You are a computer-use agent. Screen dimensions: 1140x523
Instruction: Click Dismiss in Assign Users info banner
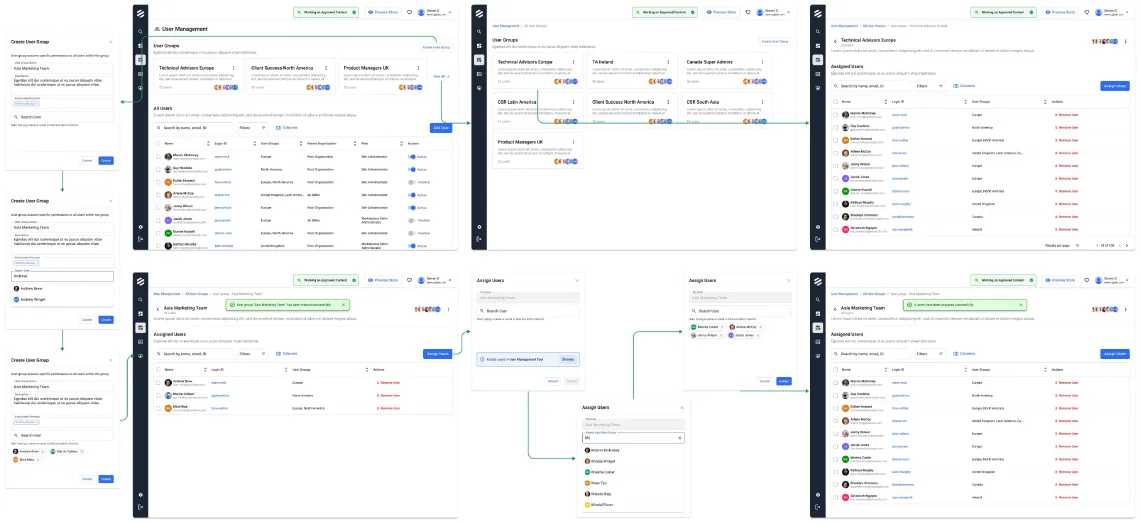pyautogui.click(x=567, y=359)
